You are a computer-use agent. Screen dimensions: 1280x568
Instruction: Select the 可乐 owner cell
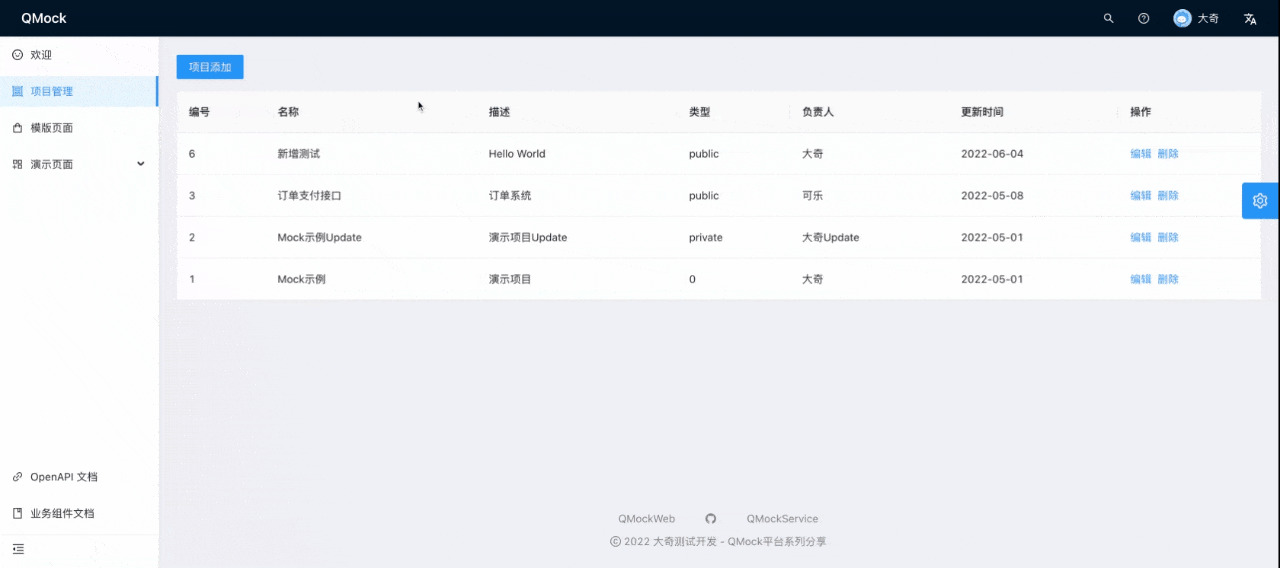pyautogui.click(x=812, y=196)
